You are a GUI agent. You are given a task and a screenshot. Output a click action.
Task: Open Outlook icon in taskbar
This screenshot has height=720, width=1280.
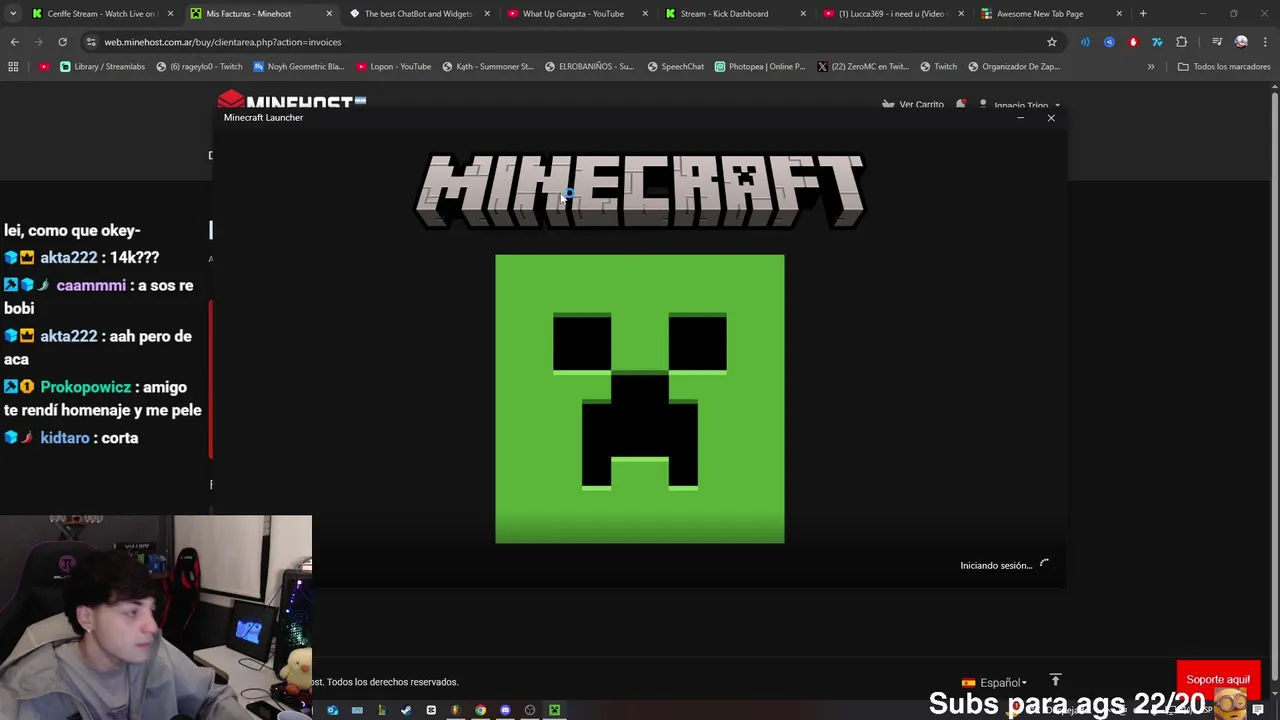coord(332,710)
